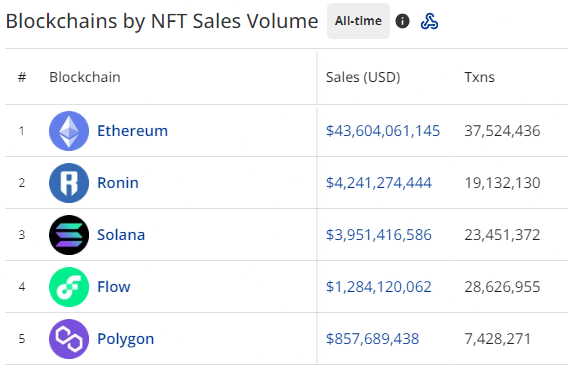Click the Ronin logo icon
This screenshot has width=568, height=365.
(69, 183)
